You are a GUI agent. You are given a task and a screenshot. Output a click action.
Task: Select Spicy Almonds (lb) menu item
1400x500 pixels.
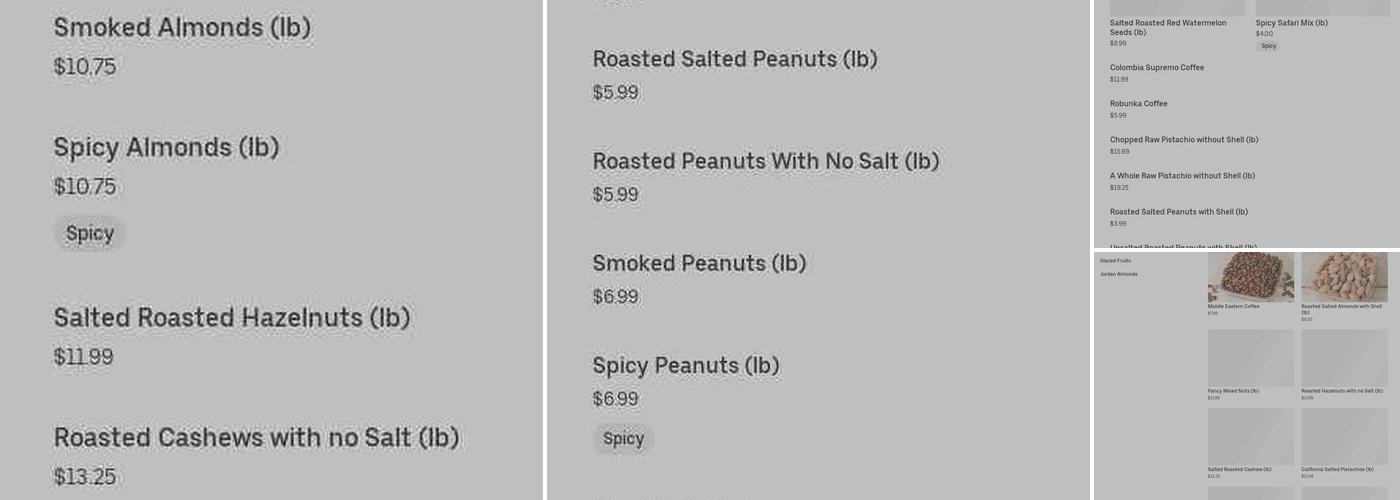166,148
